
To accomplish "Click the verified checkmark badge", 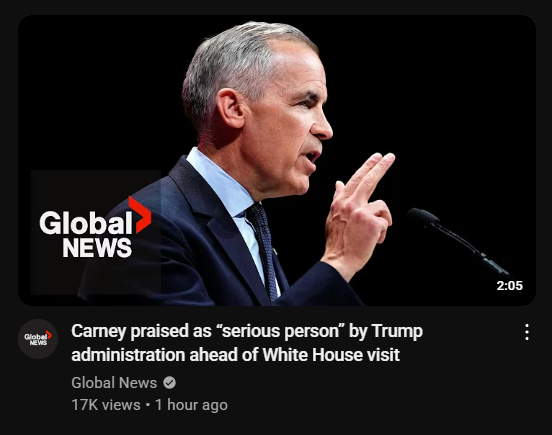I will coord(169,383).
